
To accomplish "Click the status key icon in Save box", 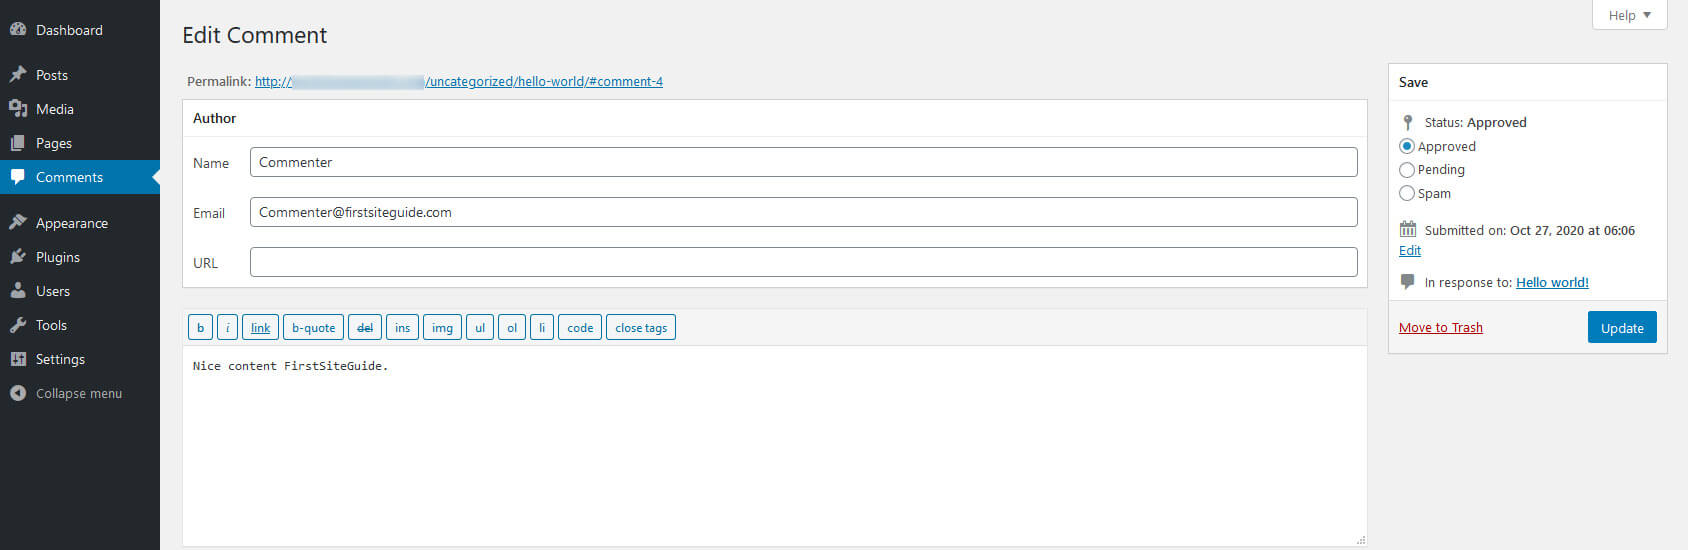I will 1408,122.
